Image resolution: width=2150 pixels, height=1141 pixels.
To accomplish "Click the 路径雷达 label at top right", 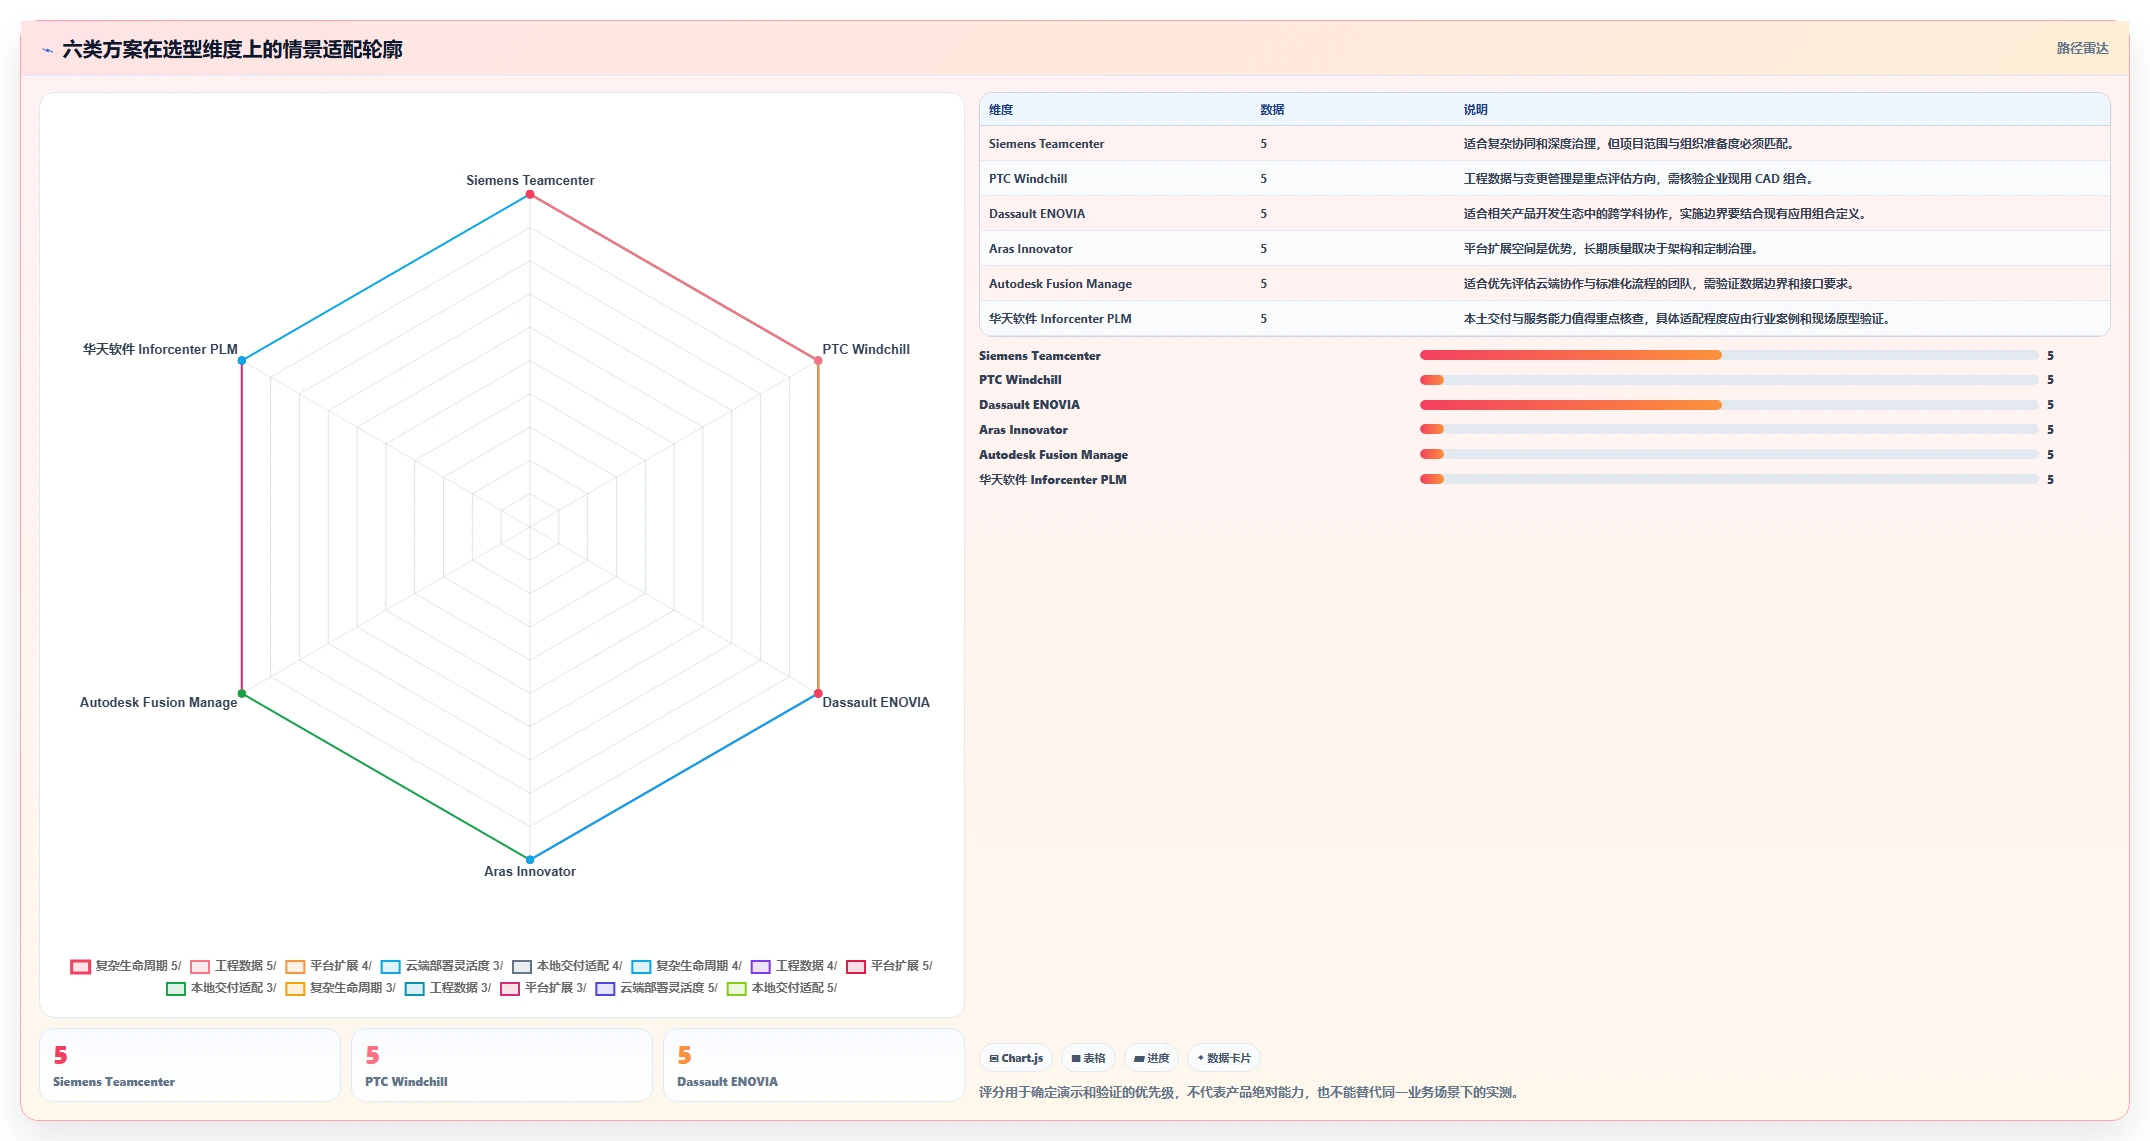I will [x=2082, y=48].
